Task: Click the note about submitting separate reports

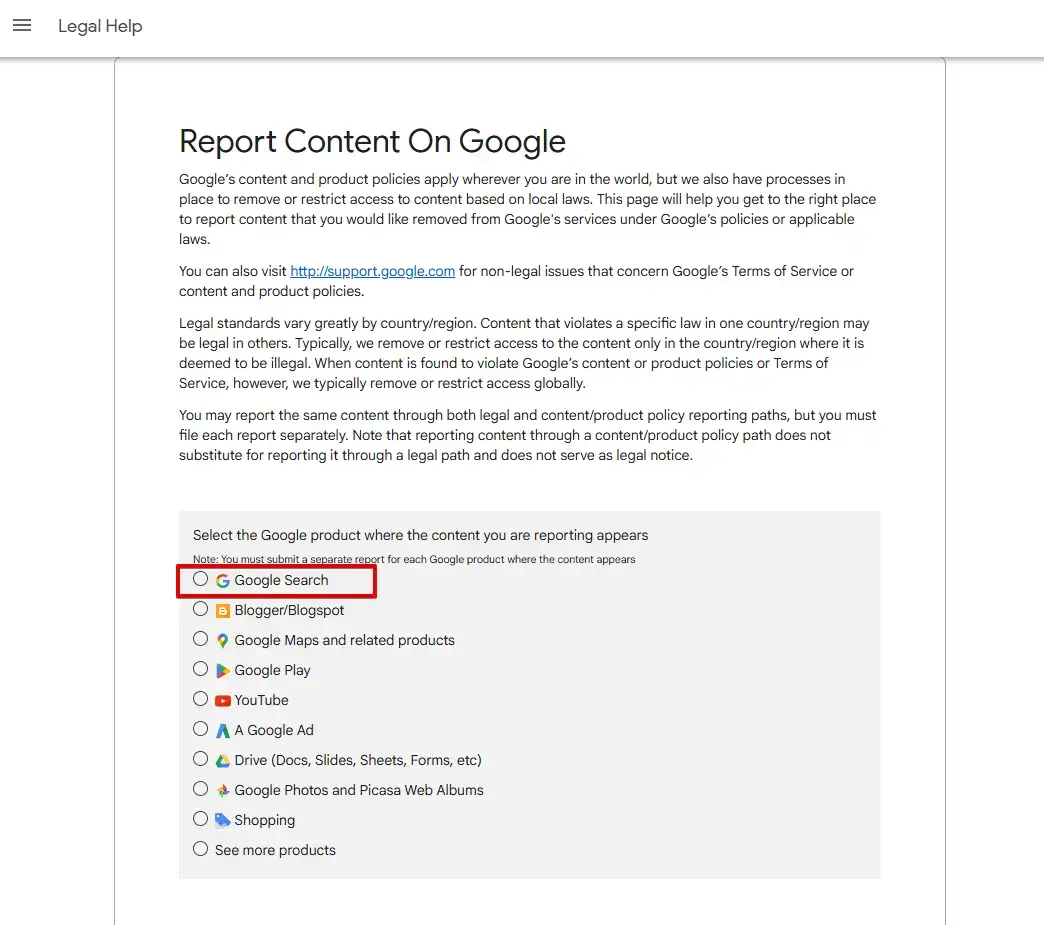Action: click(x=414, y=559)
